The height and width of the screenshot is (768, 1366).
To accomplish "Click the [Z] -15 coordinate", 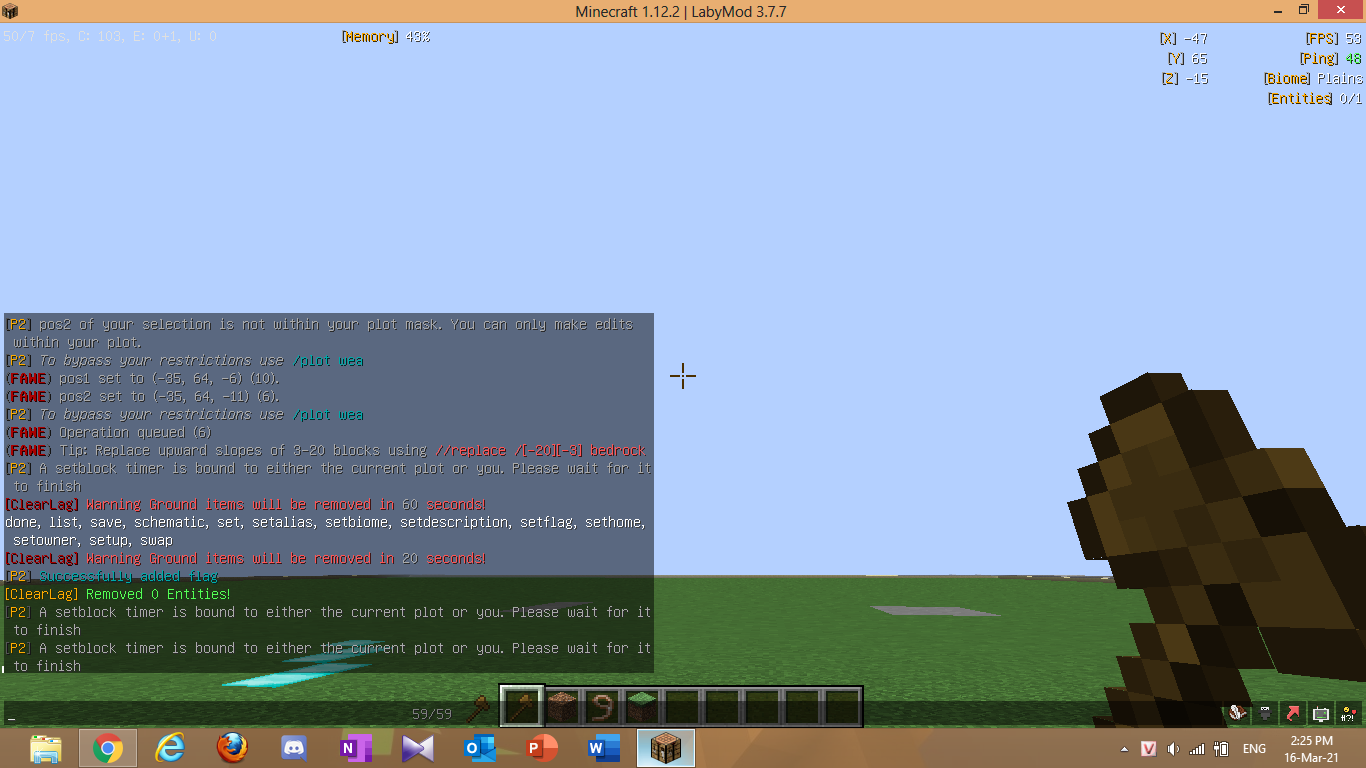I will coord(1185,79).
